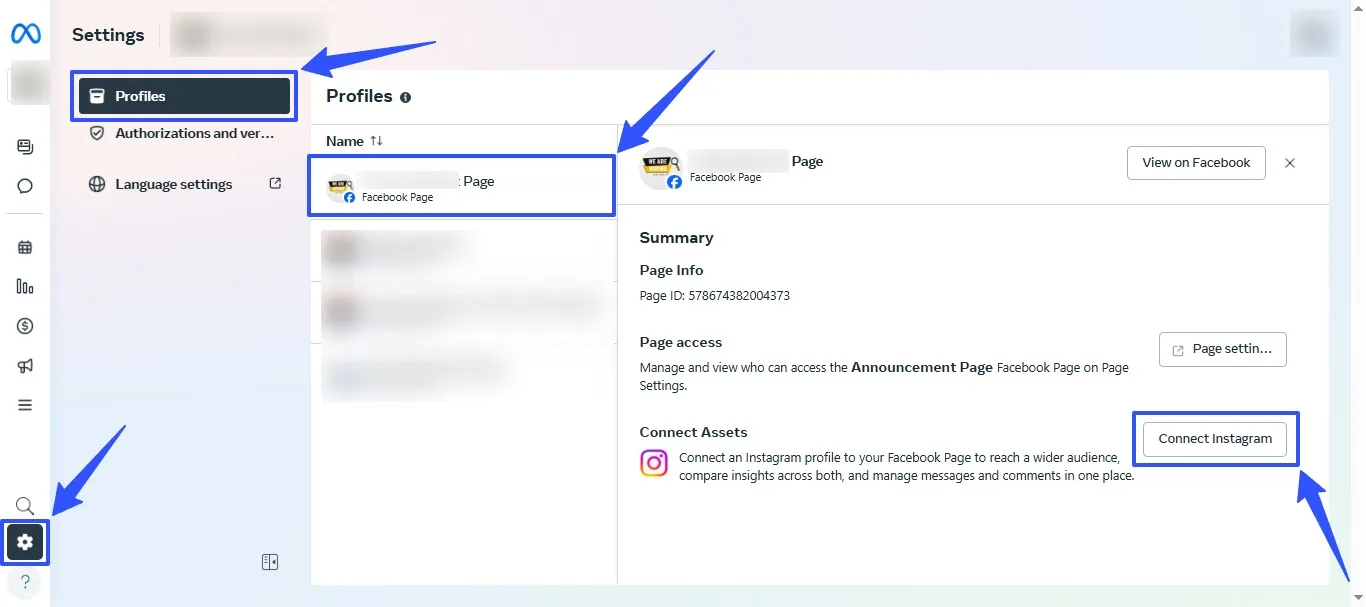Open All Tools hamburger icon
This screenshot has height=607, width=1366.
(24, 404)
